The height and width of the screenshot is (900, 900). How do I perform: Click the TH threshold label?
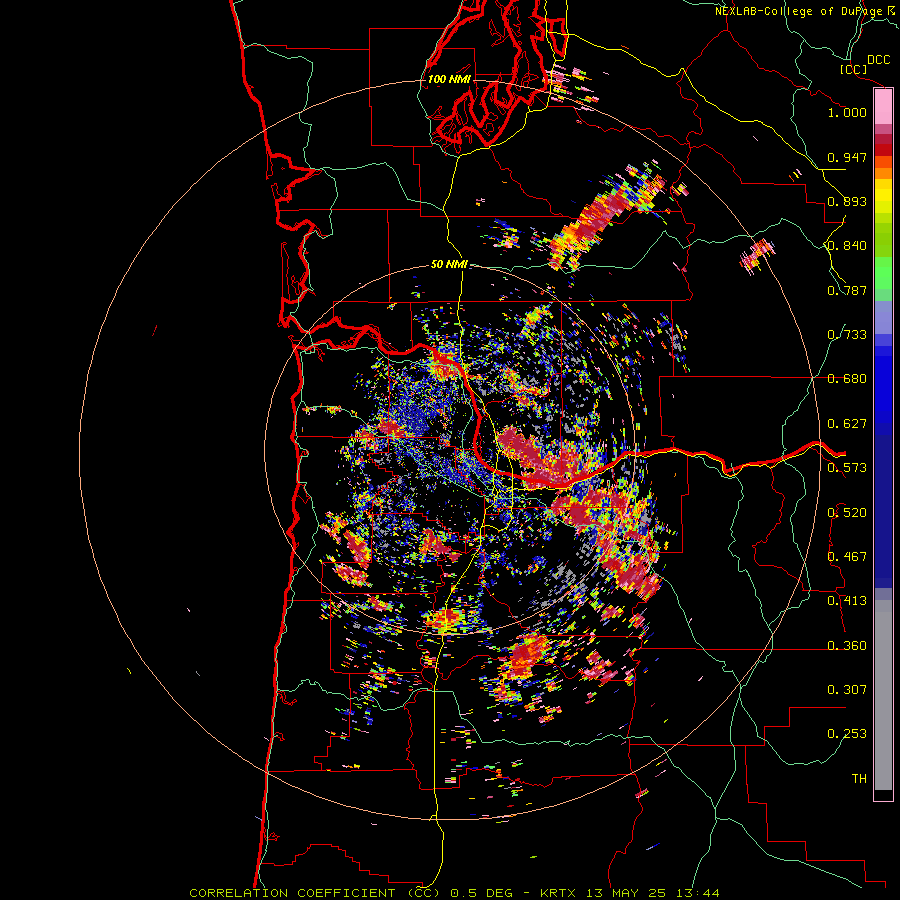click(859, 779)
